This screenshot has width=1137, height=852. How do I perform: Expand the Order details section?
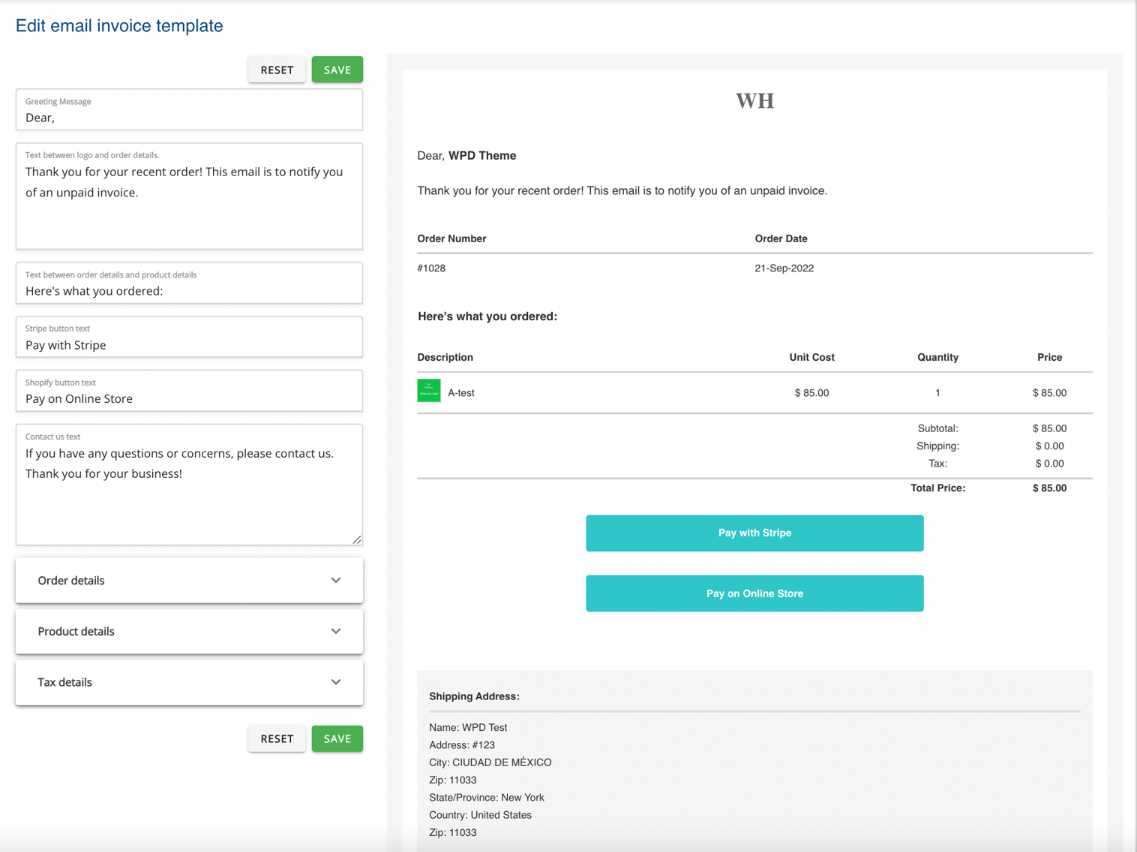(x=189, y=581)
